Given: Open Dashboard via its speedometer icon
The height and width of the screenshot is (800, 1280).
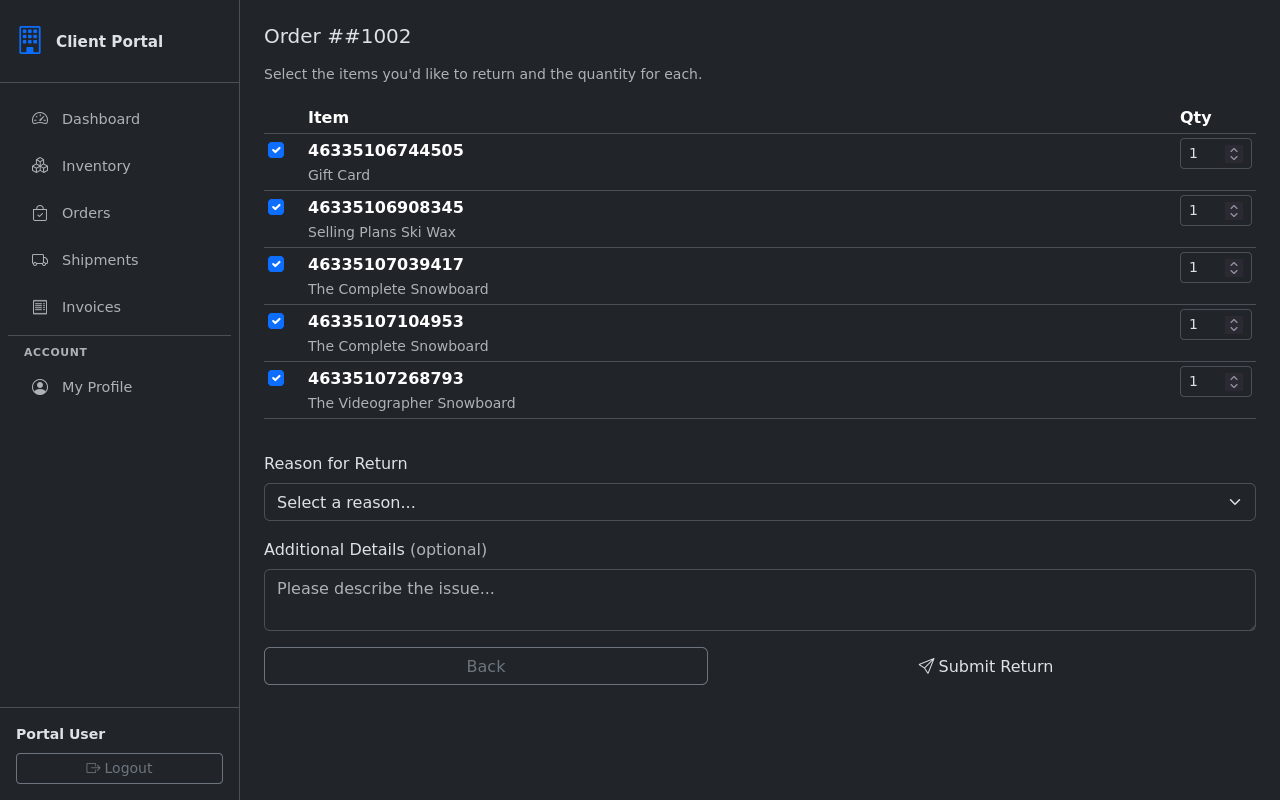Looking at the screenshot, I should pyautogui.click(x=40, y=119).
